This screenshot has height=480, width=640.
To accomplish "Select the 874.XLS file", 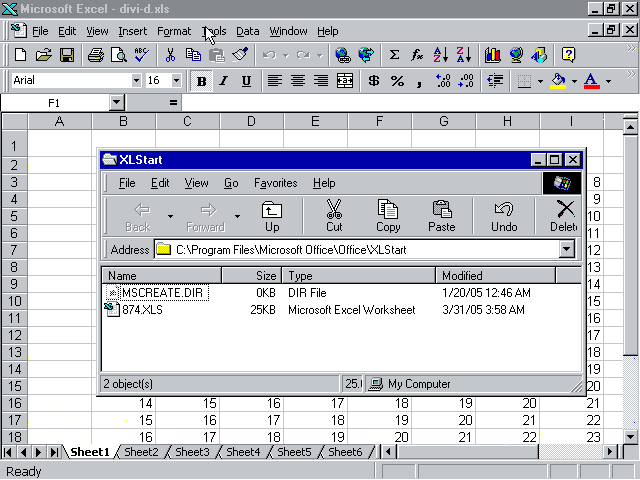I will [x=142, y=310].
